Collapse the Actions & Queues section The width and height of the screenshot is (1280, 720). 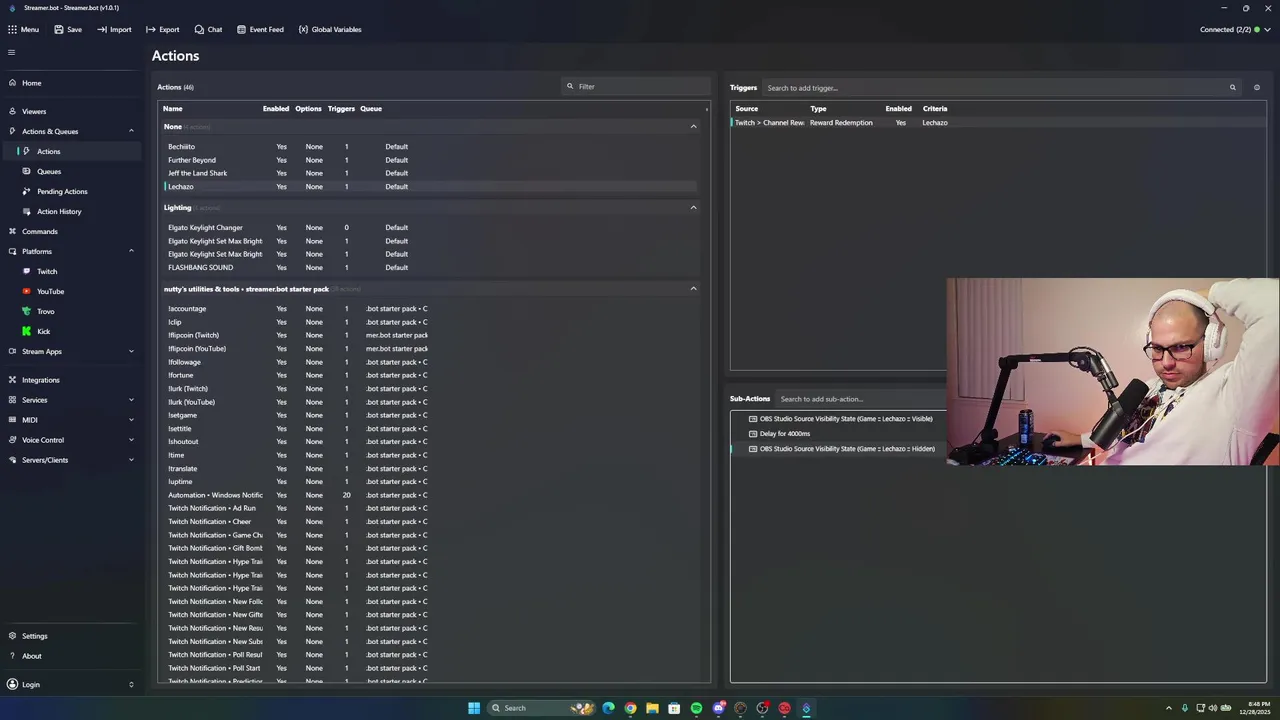point(131,131)
